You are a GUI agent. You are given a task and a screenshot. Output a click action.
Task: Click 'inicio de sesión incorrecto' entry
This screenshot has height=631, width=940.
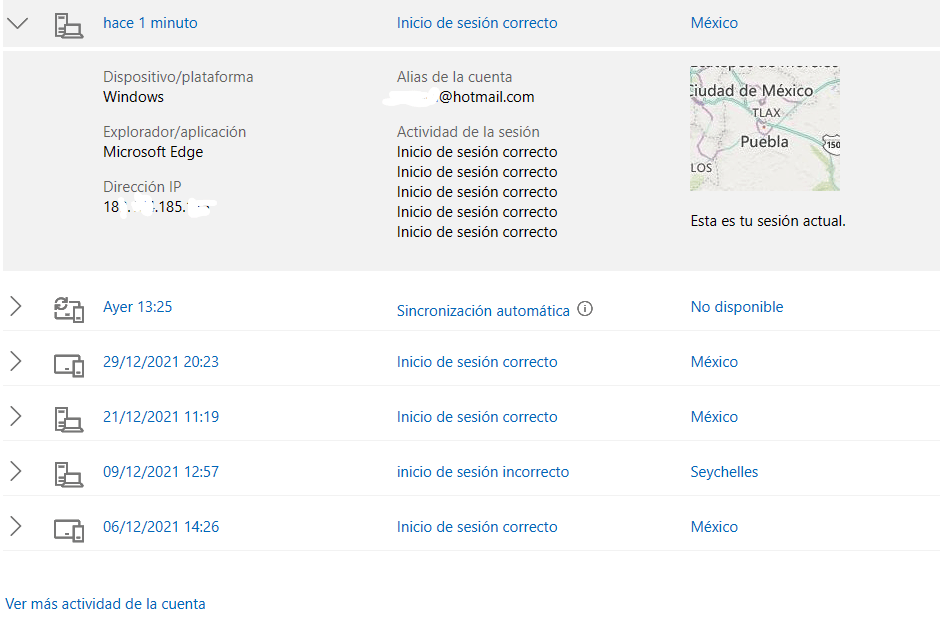click(483, 472)
